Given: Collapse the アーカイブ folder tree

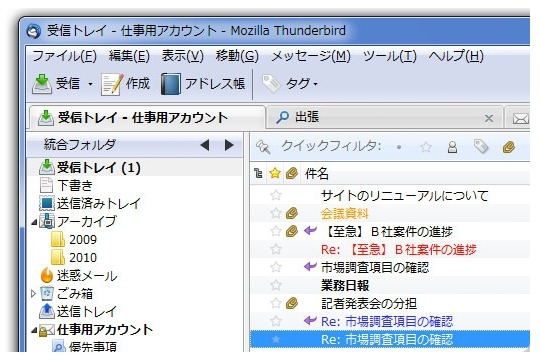Looking at the screenshot, I should pyautogui.click(x=34, y=223).
